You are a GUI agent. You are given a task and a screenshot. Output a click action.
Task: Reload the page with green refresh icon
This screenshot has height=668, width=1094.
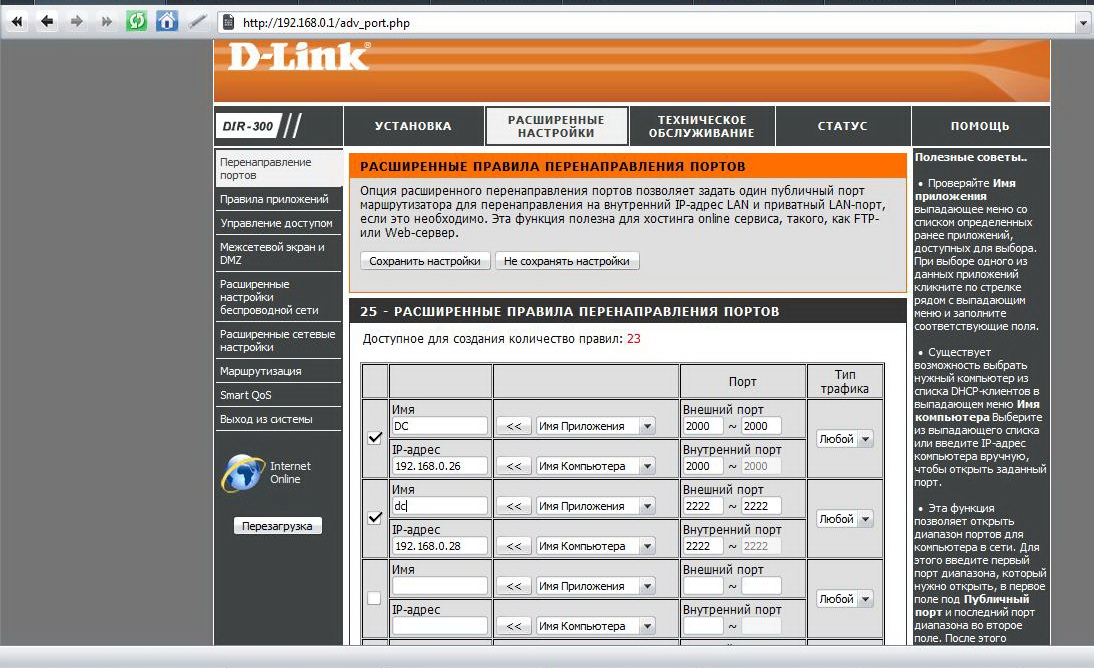pyautogui.click(x=136, y=21)
